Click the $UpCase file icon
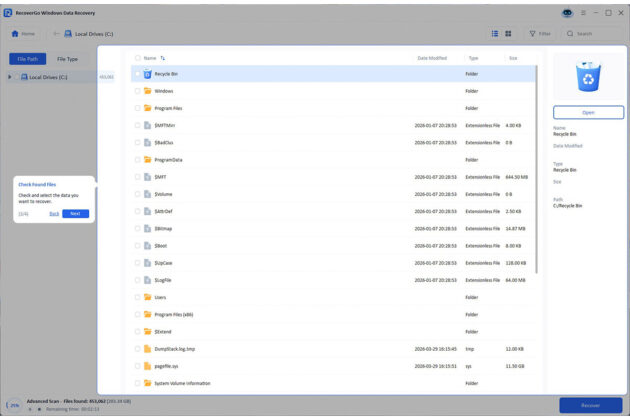This screenshot has height=420, width=630. (x=147, y=263)
